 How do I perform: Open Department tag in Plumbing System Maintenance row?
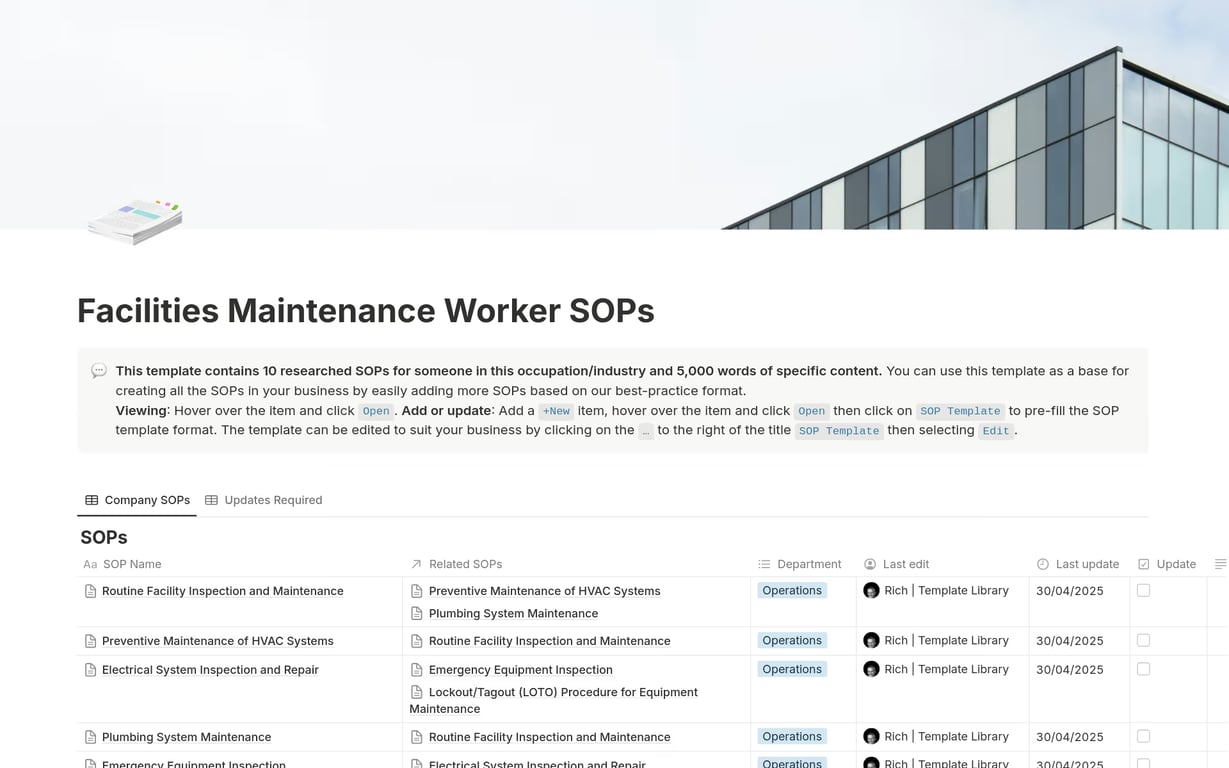[x=792, y=736]
